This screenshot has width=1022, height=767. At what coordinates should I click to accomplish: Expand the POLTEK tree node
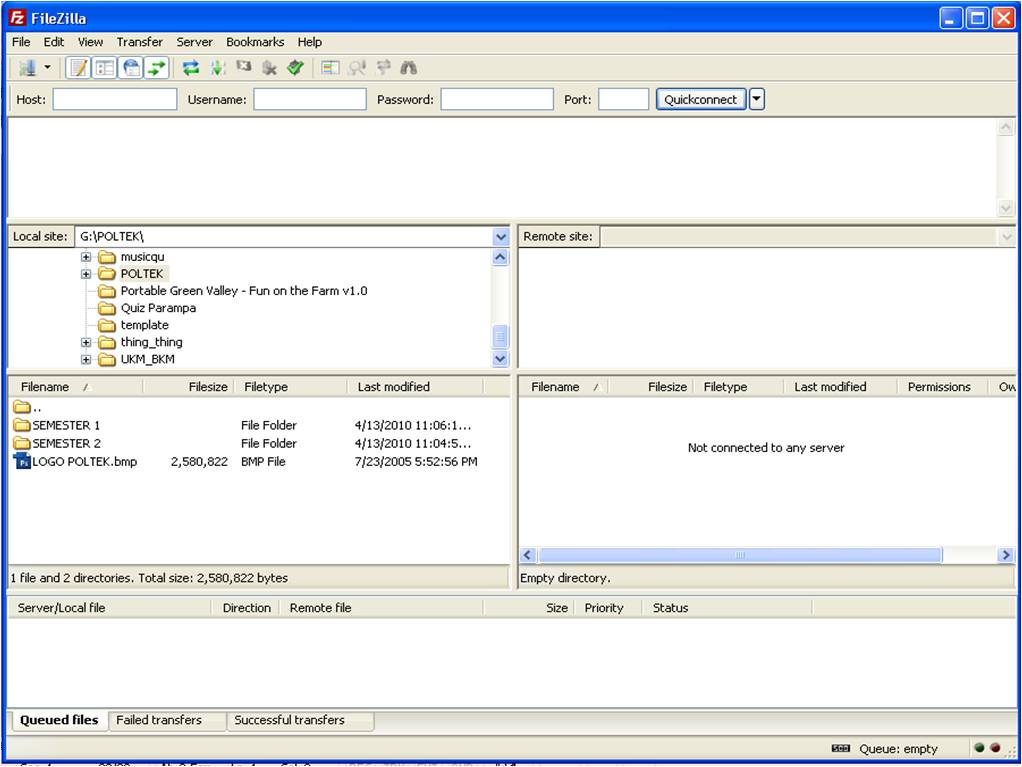click(86, 274)
